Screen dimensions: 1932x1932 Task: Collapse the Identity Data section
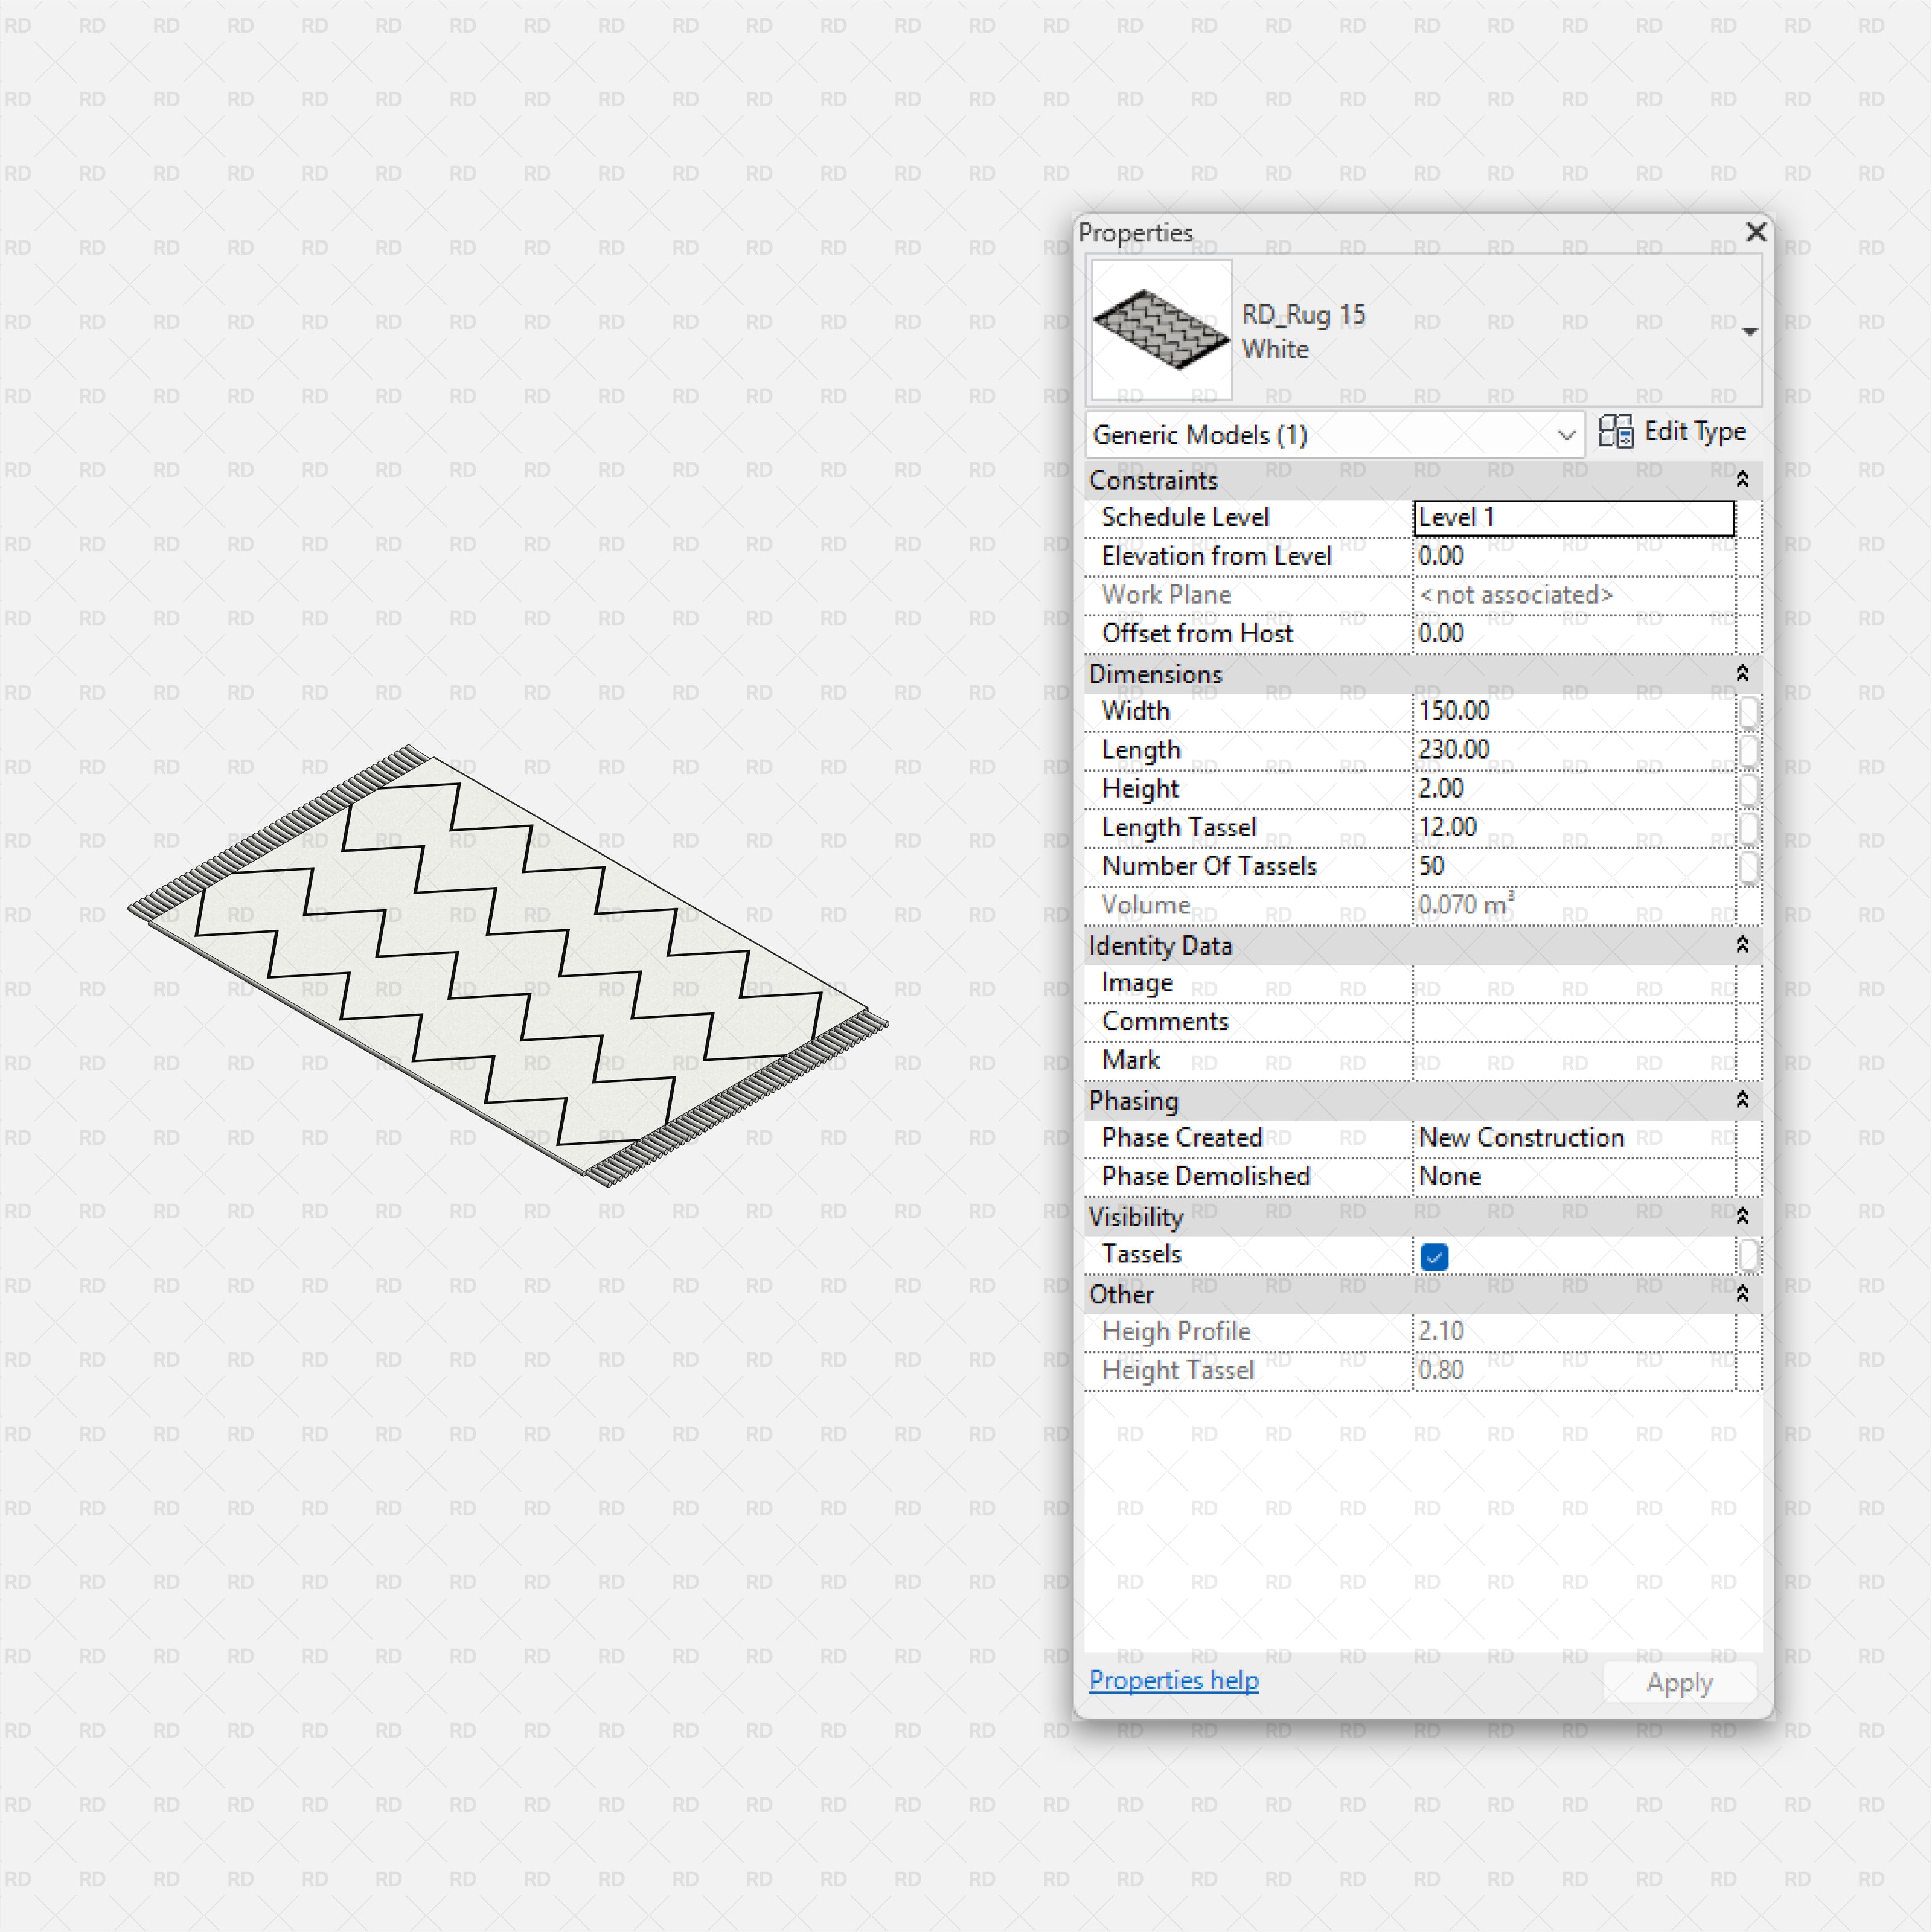[1742, 945]
